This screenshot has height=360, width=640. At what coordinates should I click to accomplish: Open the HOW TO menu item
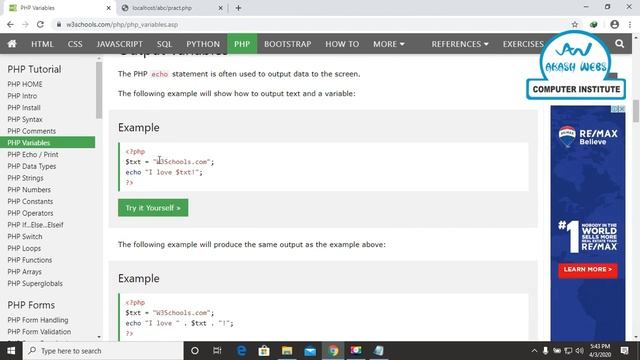342,44
